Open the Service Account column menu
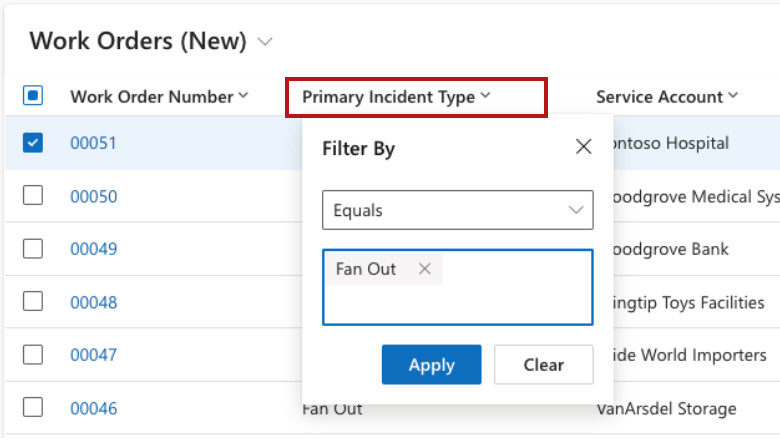 click(x=666, y=97)
